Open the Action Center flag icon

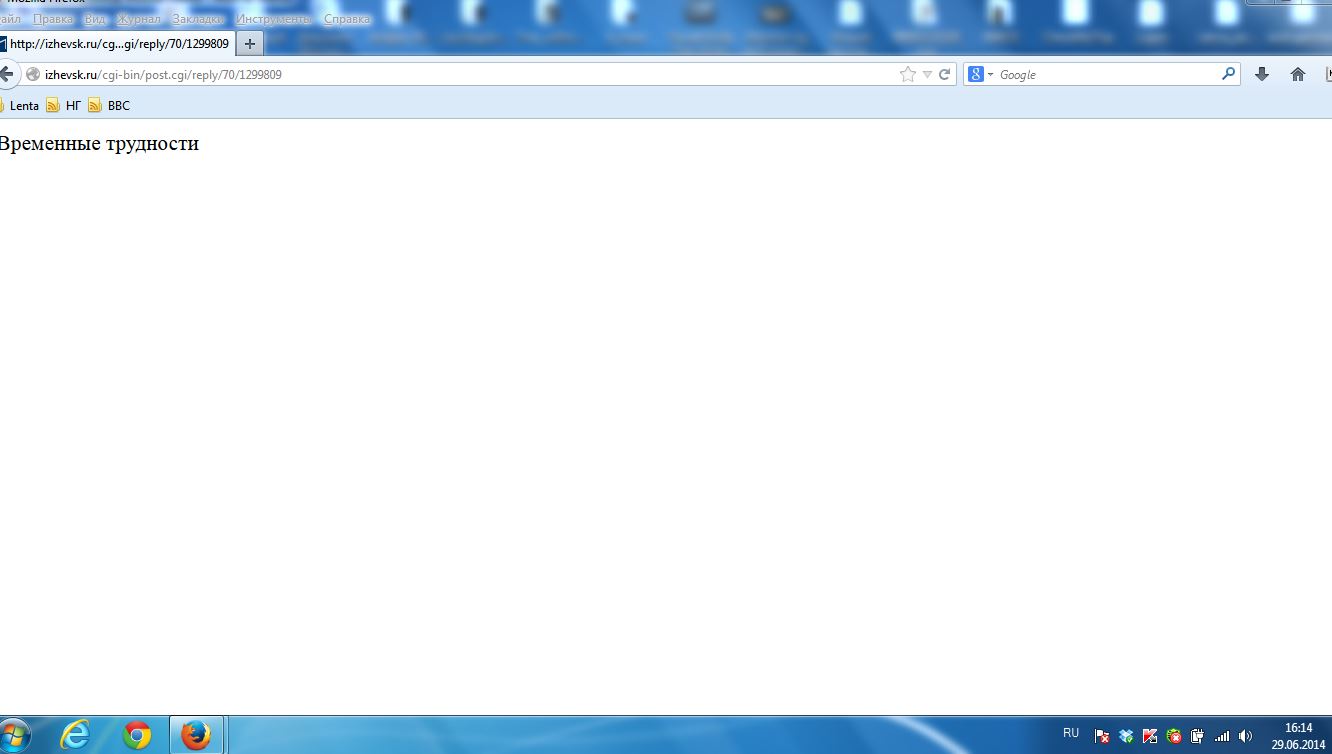(x=1101, y=736)
